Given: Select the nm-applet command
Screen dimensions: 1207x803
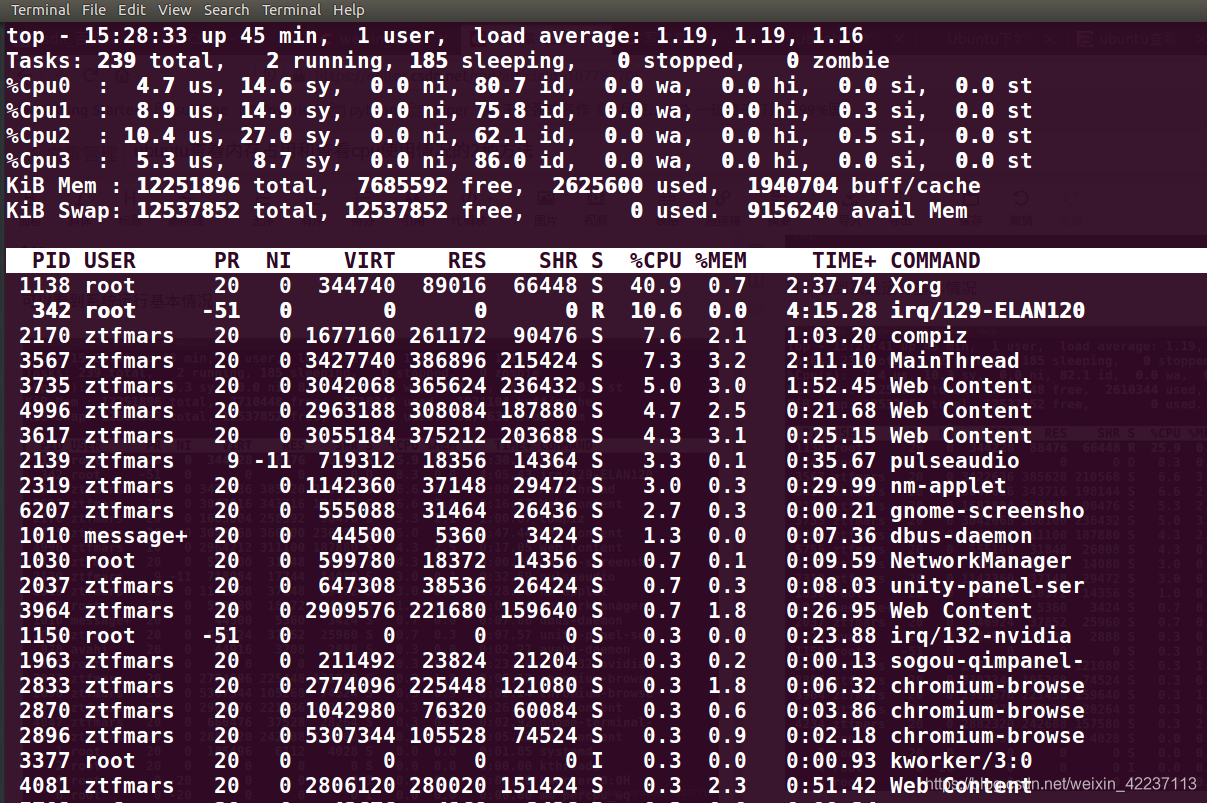Looking at the screenshot, I should [x=947, y=486].
